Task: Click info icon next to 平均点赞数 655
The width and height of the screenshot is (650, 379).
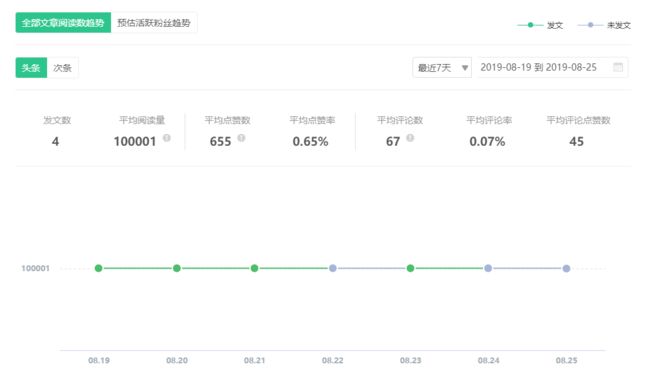Action: tap(241, 138)
